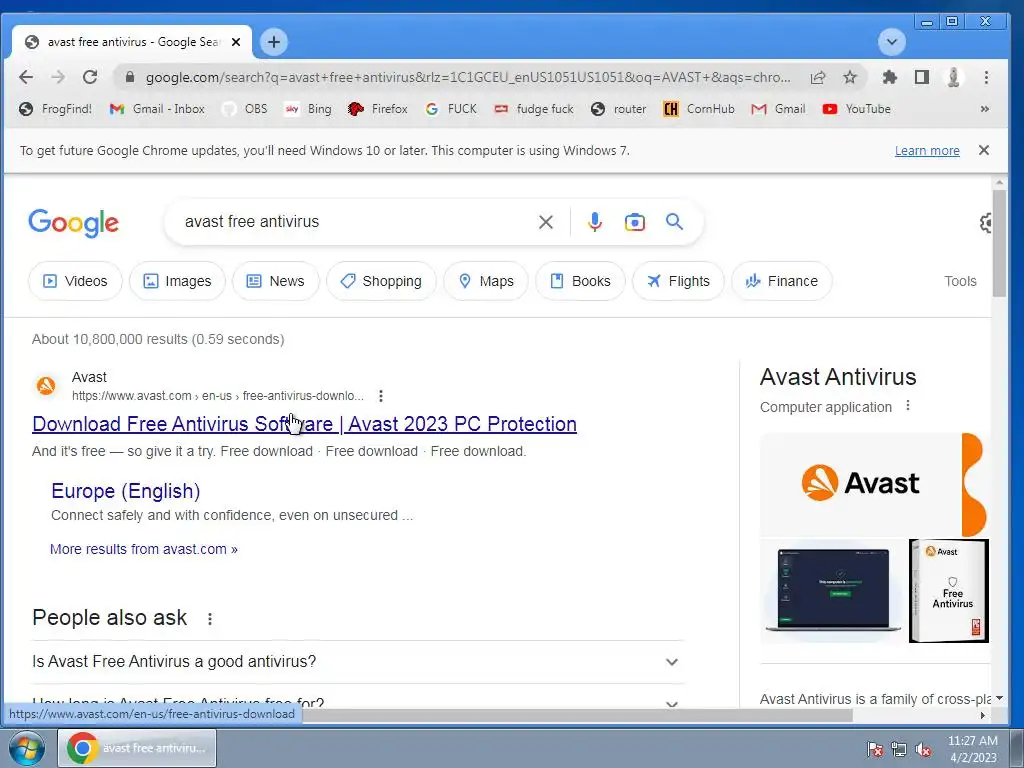Screen dimensions: 1024x768
Task: Open the Avast Free Antivirus box thumbnail
Action: [949, 590]
